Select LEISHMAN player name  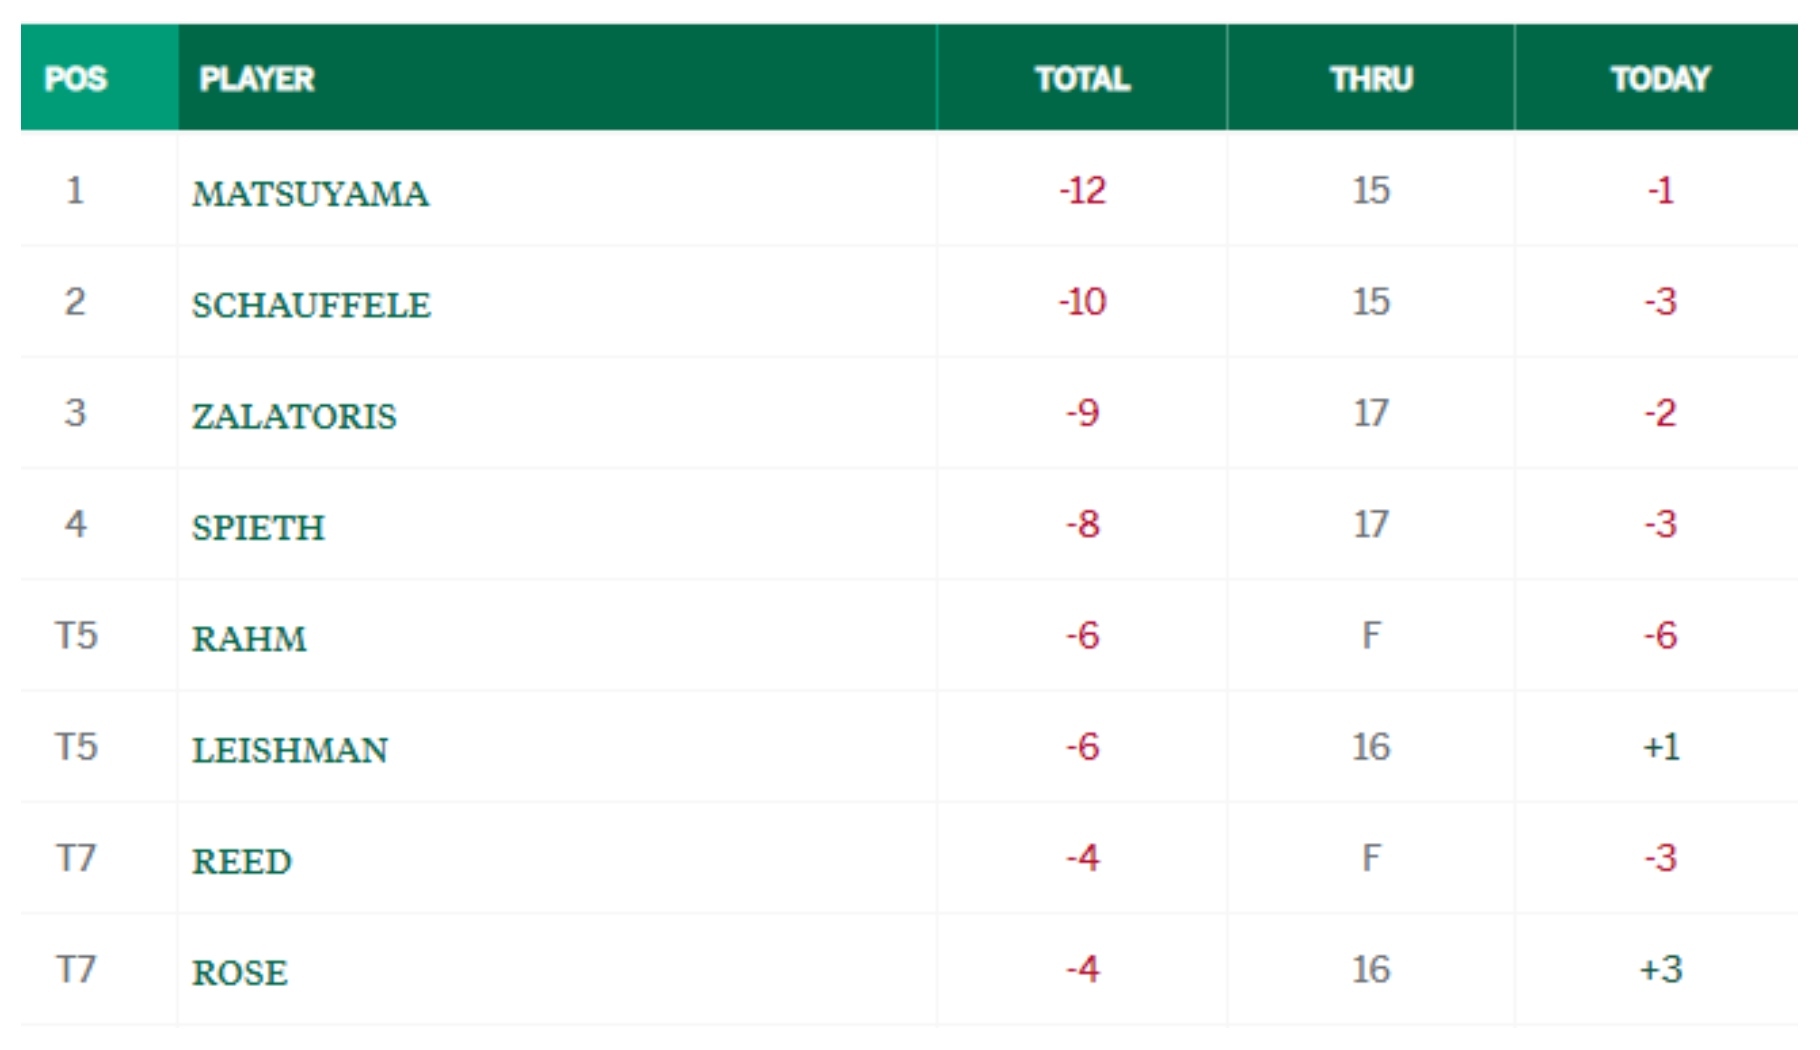point(290,750)
